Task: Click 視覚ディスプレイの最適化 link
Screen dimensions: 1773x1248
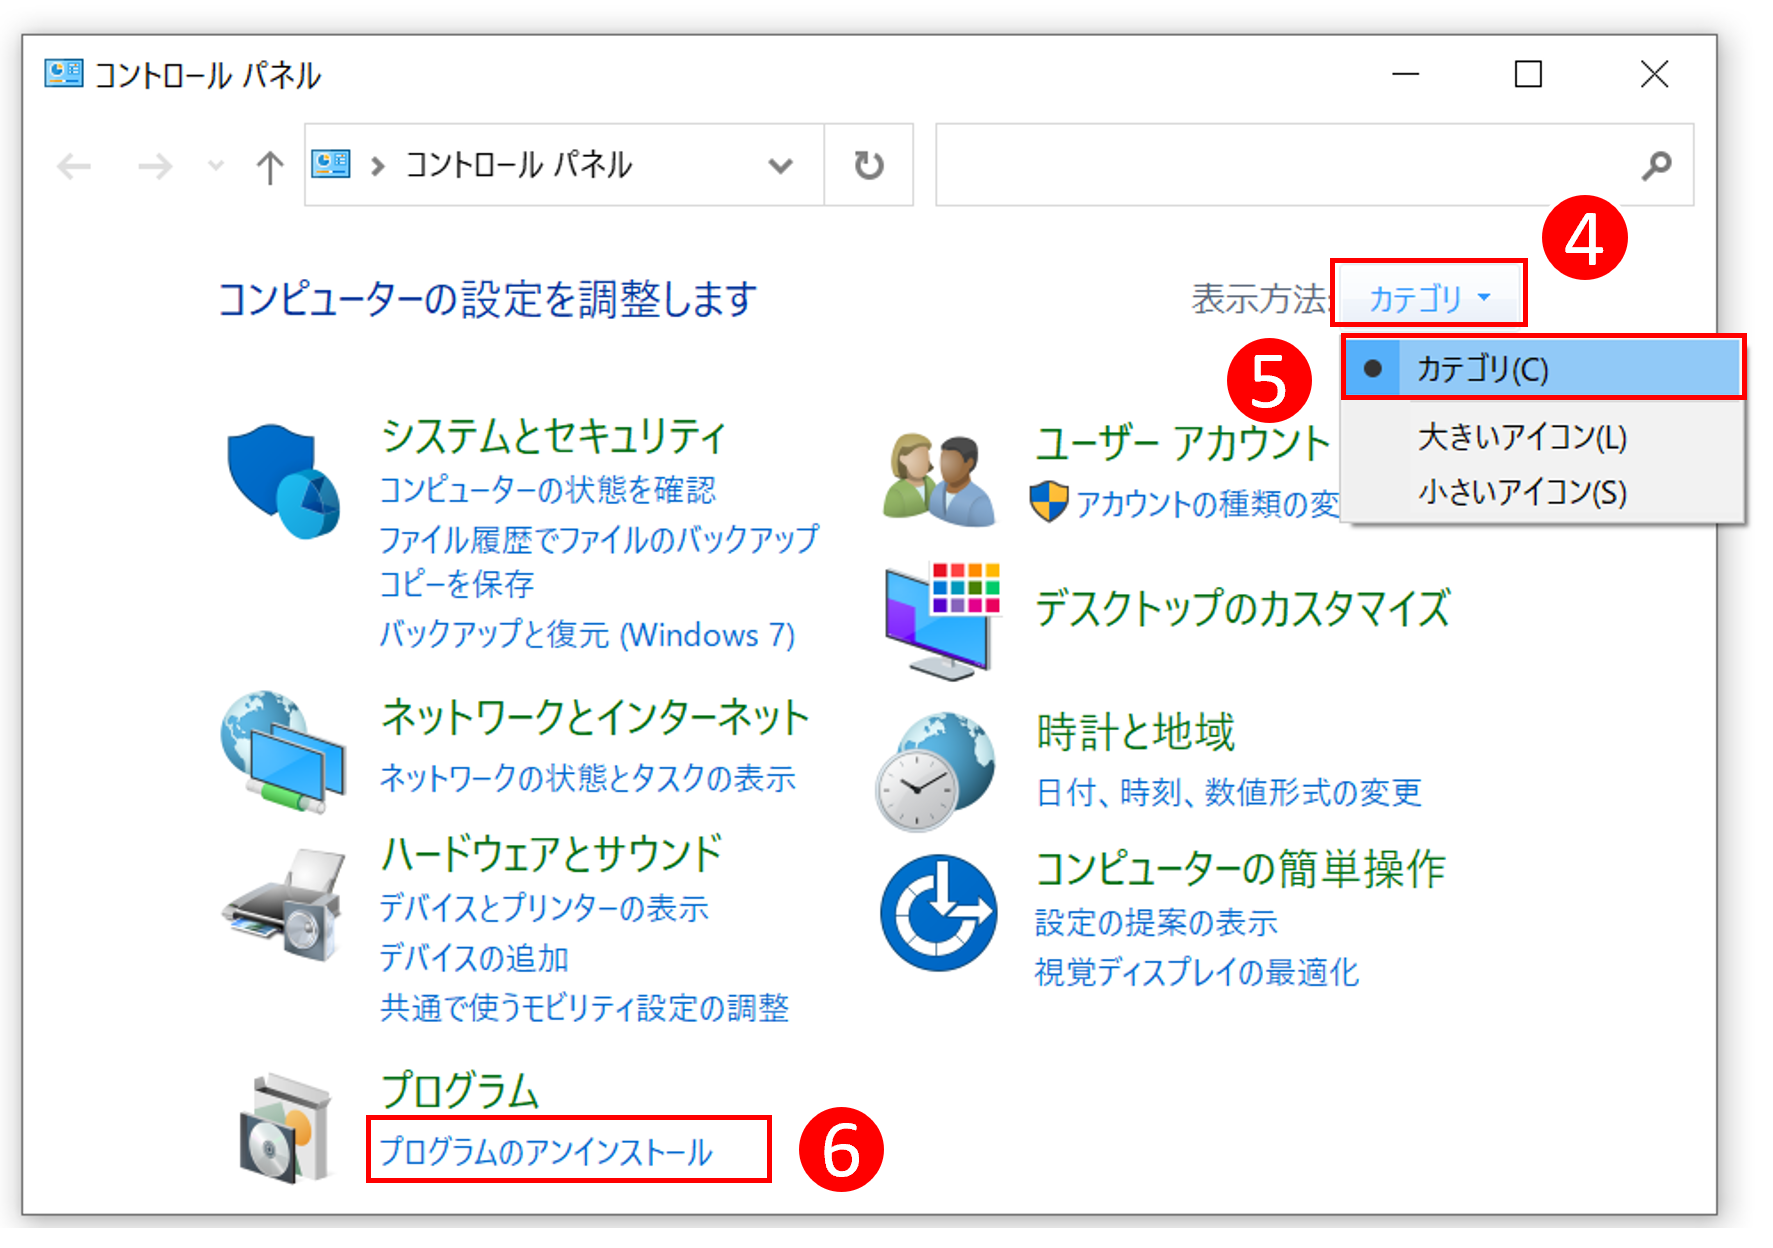Action: coord(1197,971)
